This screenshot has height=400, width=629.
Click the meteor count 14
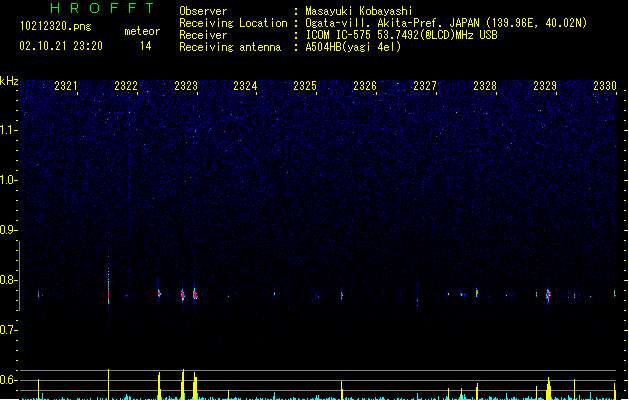[x=146, y=46]
